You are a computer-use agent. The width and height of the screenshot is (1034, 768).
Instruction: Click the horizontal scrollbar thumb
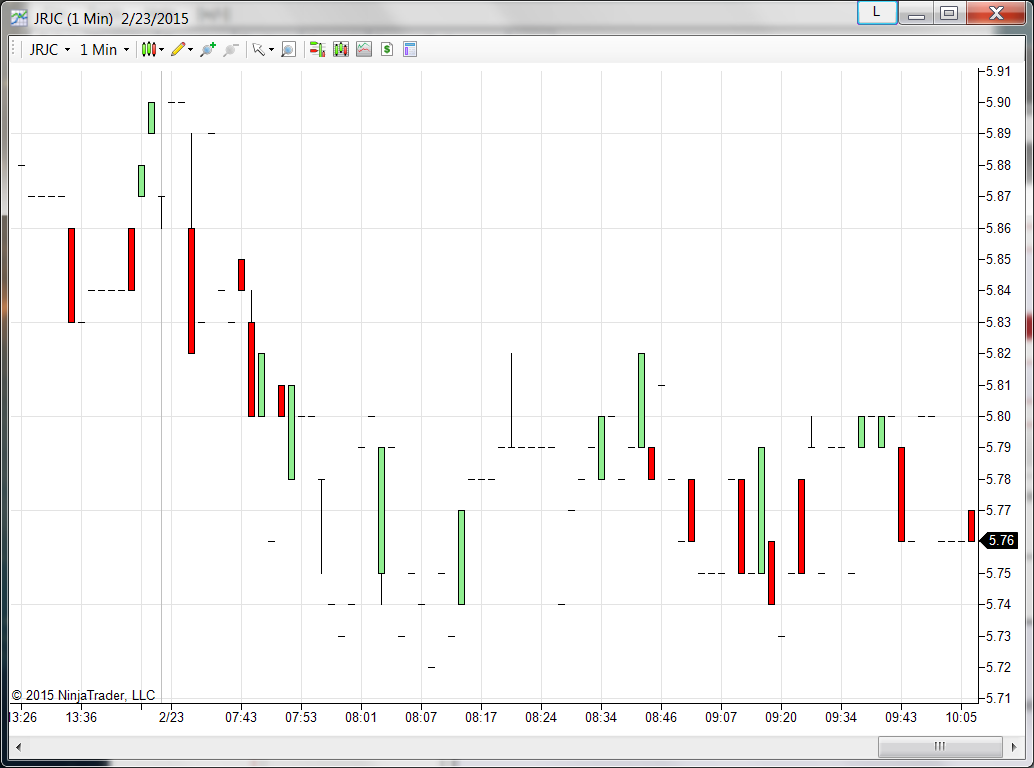pyautogui.click(x=940, y=747)
